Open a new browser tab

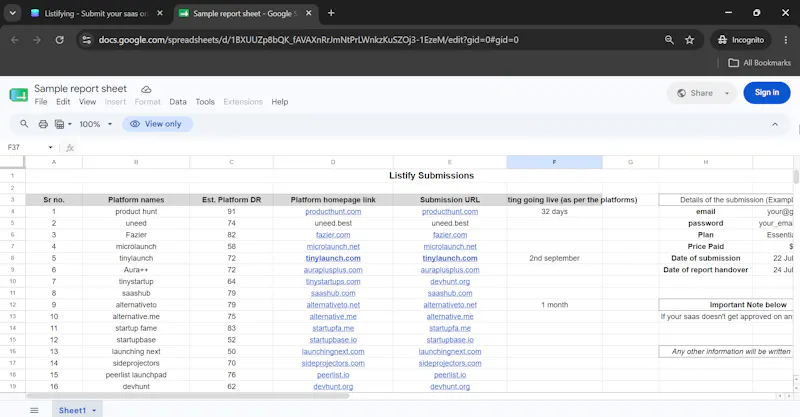point(331,13)
